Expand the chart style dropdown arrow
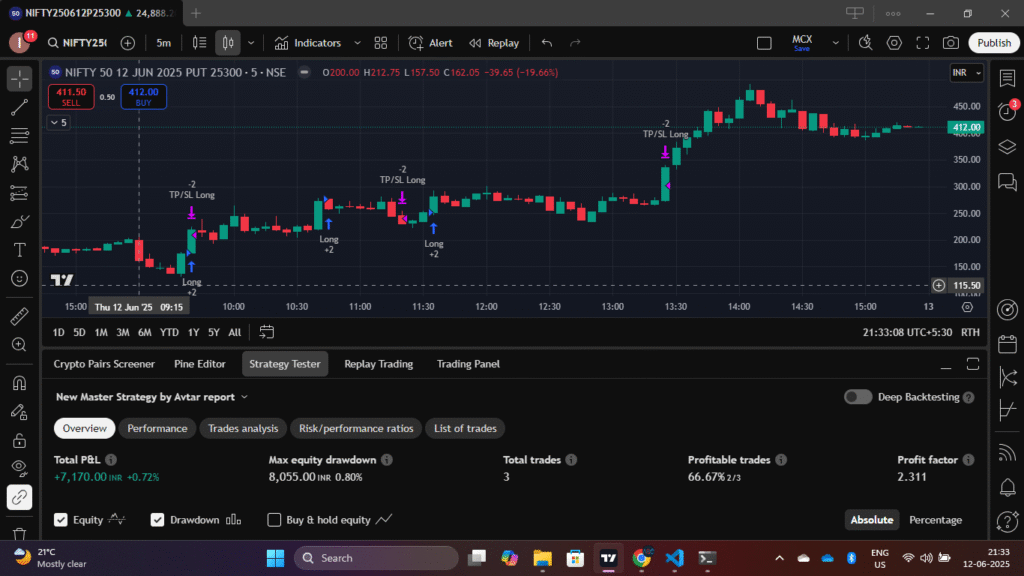The height and width of the screenshot is (576, 1024). pos(251,43)
